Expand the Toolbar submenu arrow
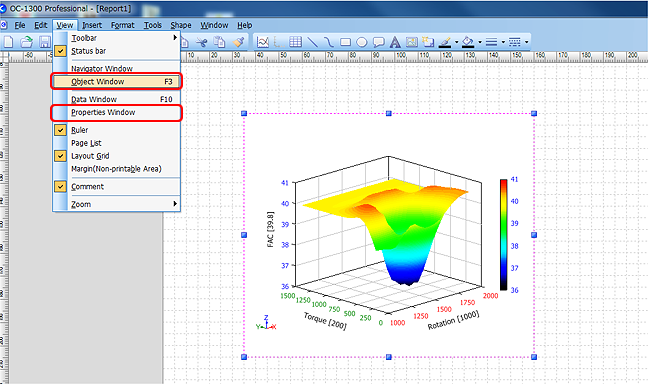The height and width of the screenshot is (384, 648). point(175,38)
